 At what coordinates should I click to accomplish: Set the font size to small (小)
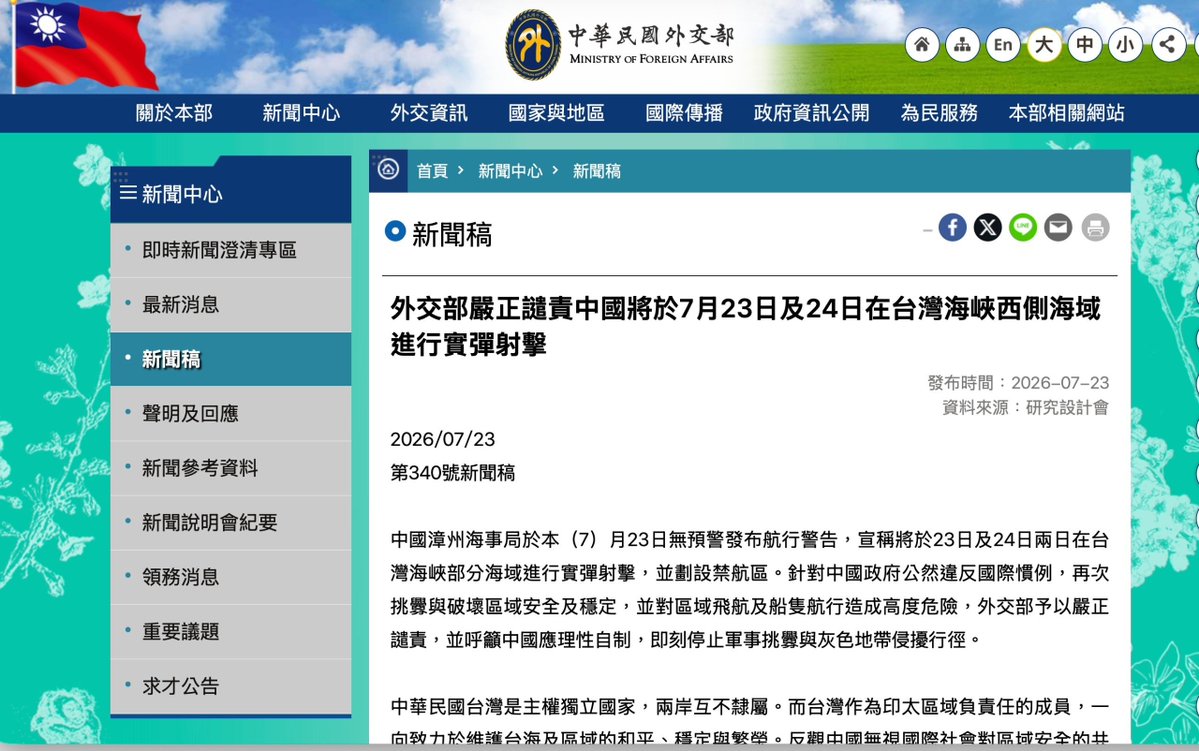pyautogui.click(x=1126, y=45)
